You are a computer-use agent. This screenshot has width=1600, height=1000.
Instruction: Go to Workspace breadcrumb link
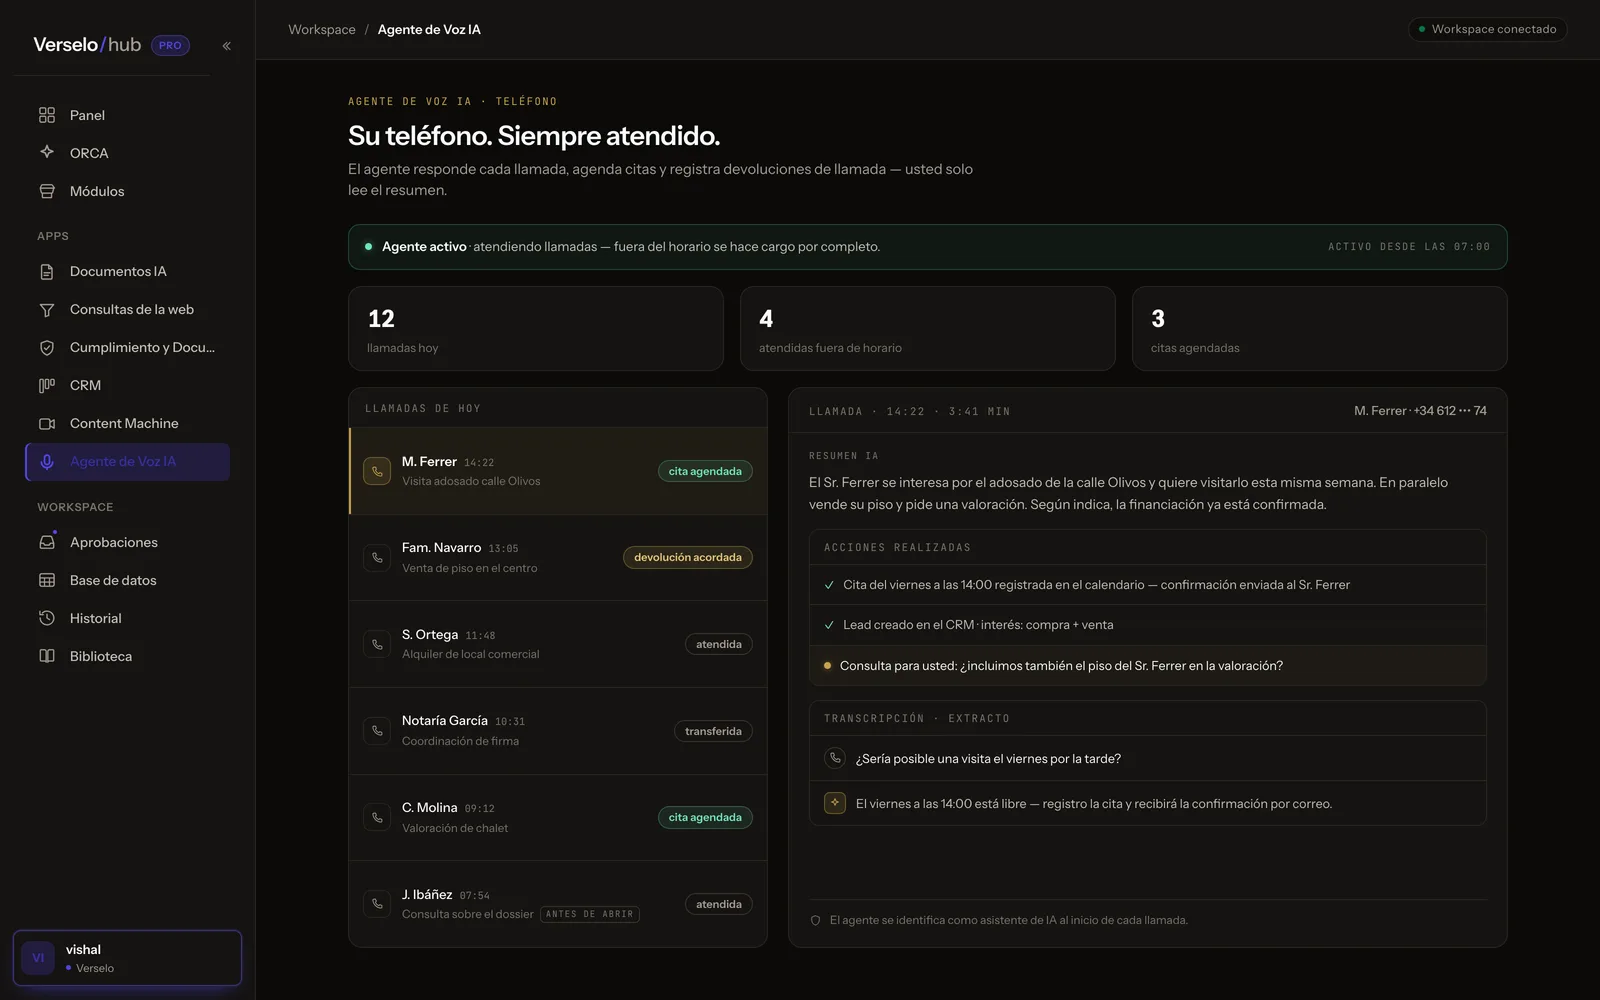click(322, 30)
